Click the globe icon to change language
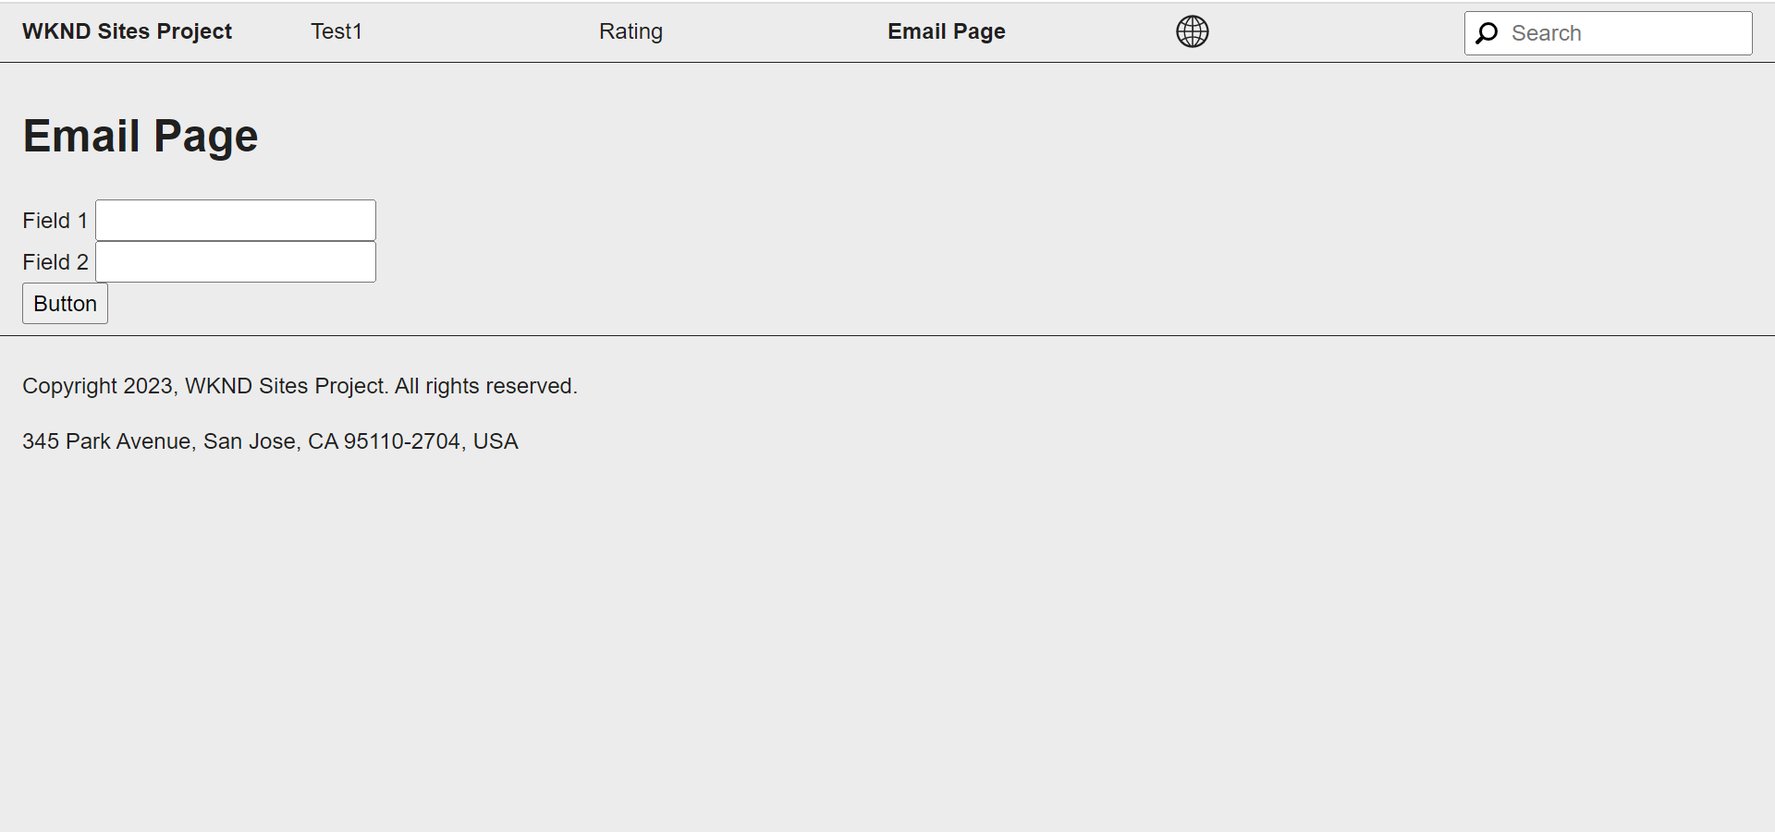1775x832 pixels. (1192, 31)
